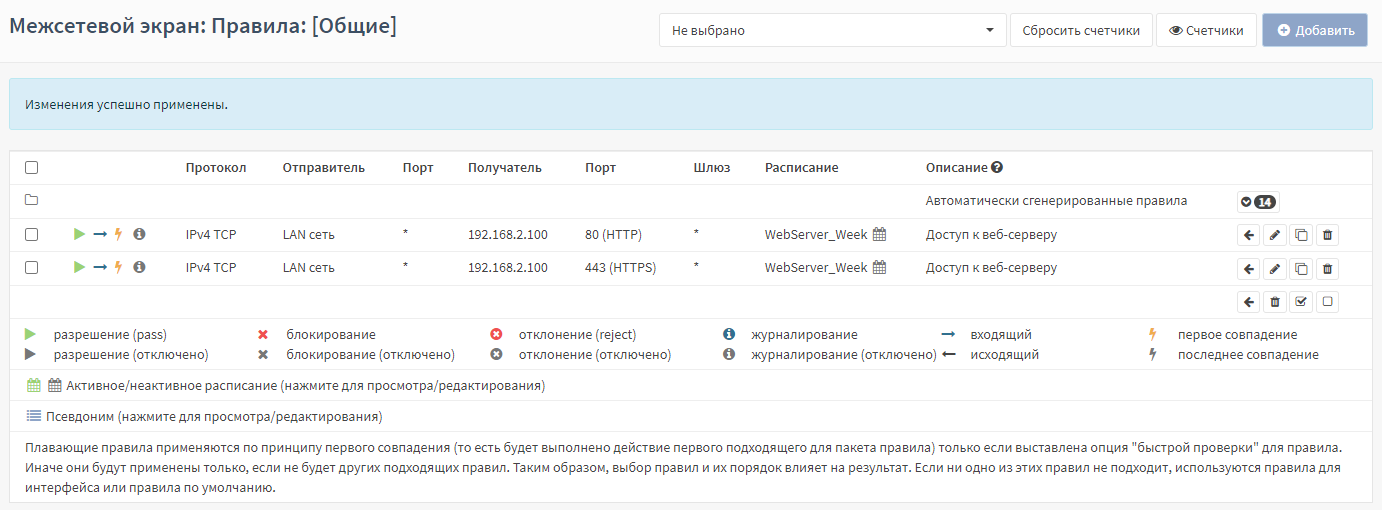
Task: Click Доступ к веб-серверу in HTTP row
Action: coord(991,235)
